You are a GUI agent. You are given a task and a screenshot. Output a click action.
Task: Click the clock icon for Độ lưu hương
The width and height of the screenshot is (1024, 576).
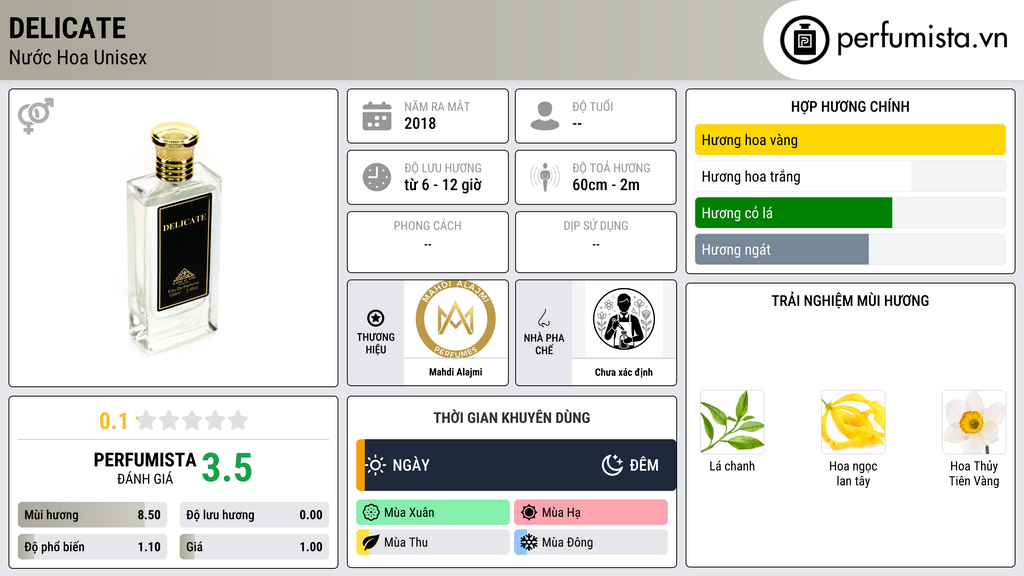(377, 177)
